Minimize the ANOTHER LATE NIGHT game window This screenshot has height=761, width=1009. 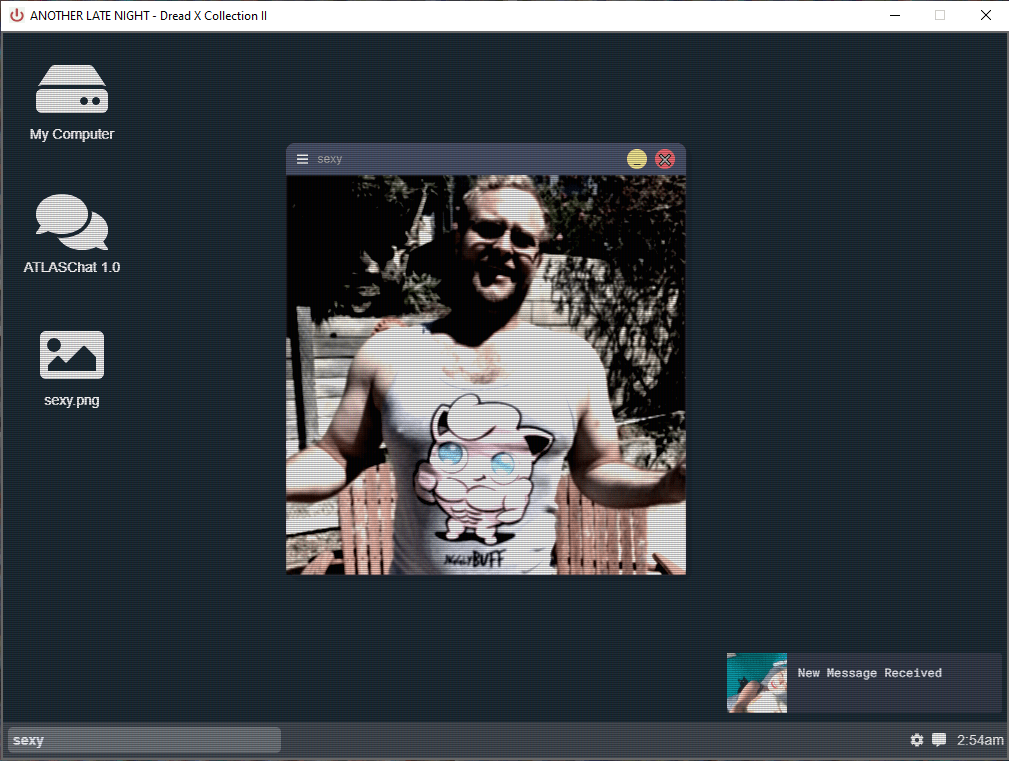(893, 15)
